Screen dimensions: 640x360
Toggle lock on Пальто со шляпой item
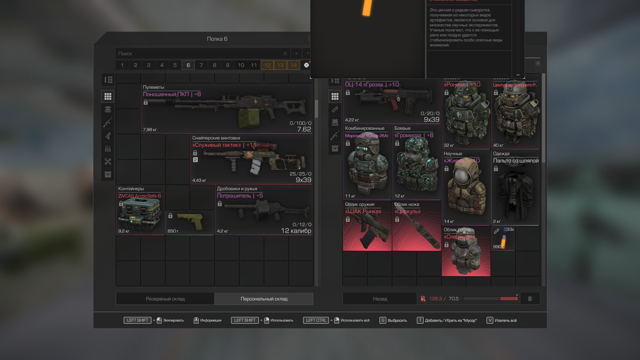point(496,169)
